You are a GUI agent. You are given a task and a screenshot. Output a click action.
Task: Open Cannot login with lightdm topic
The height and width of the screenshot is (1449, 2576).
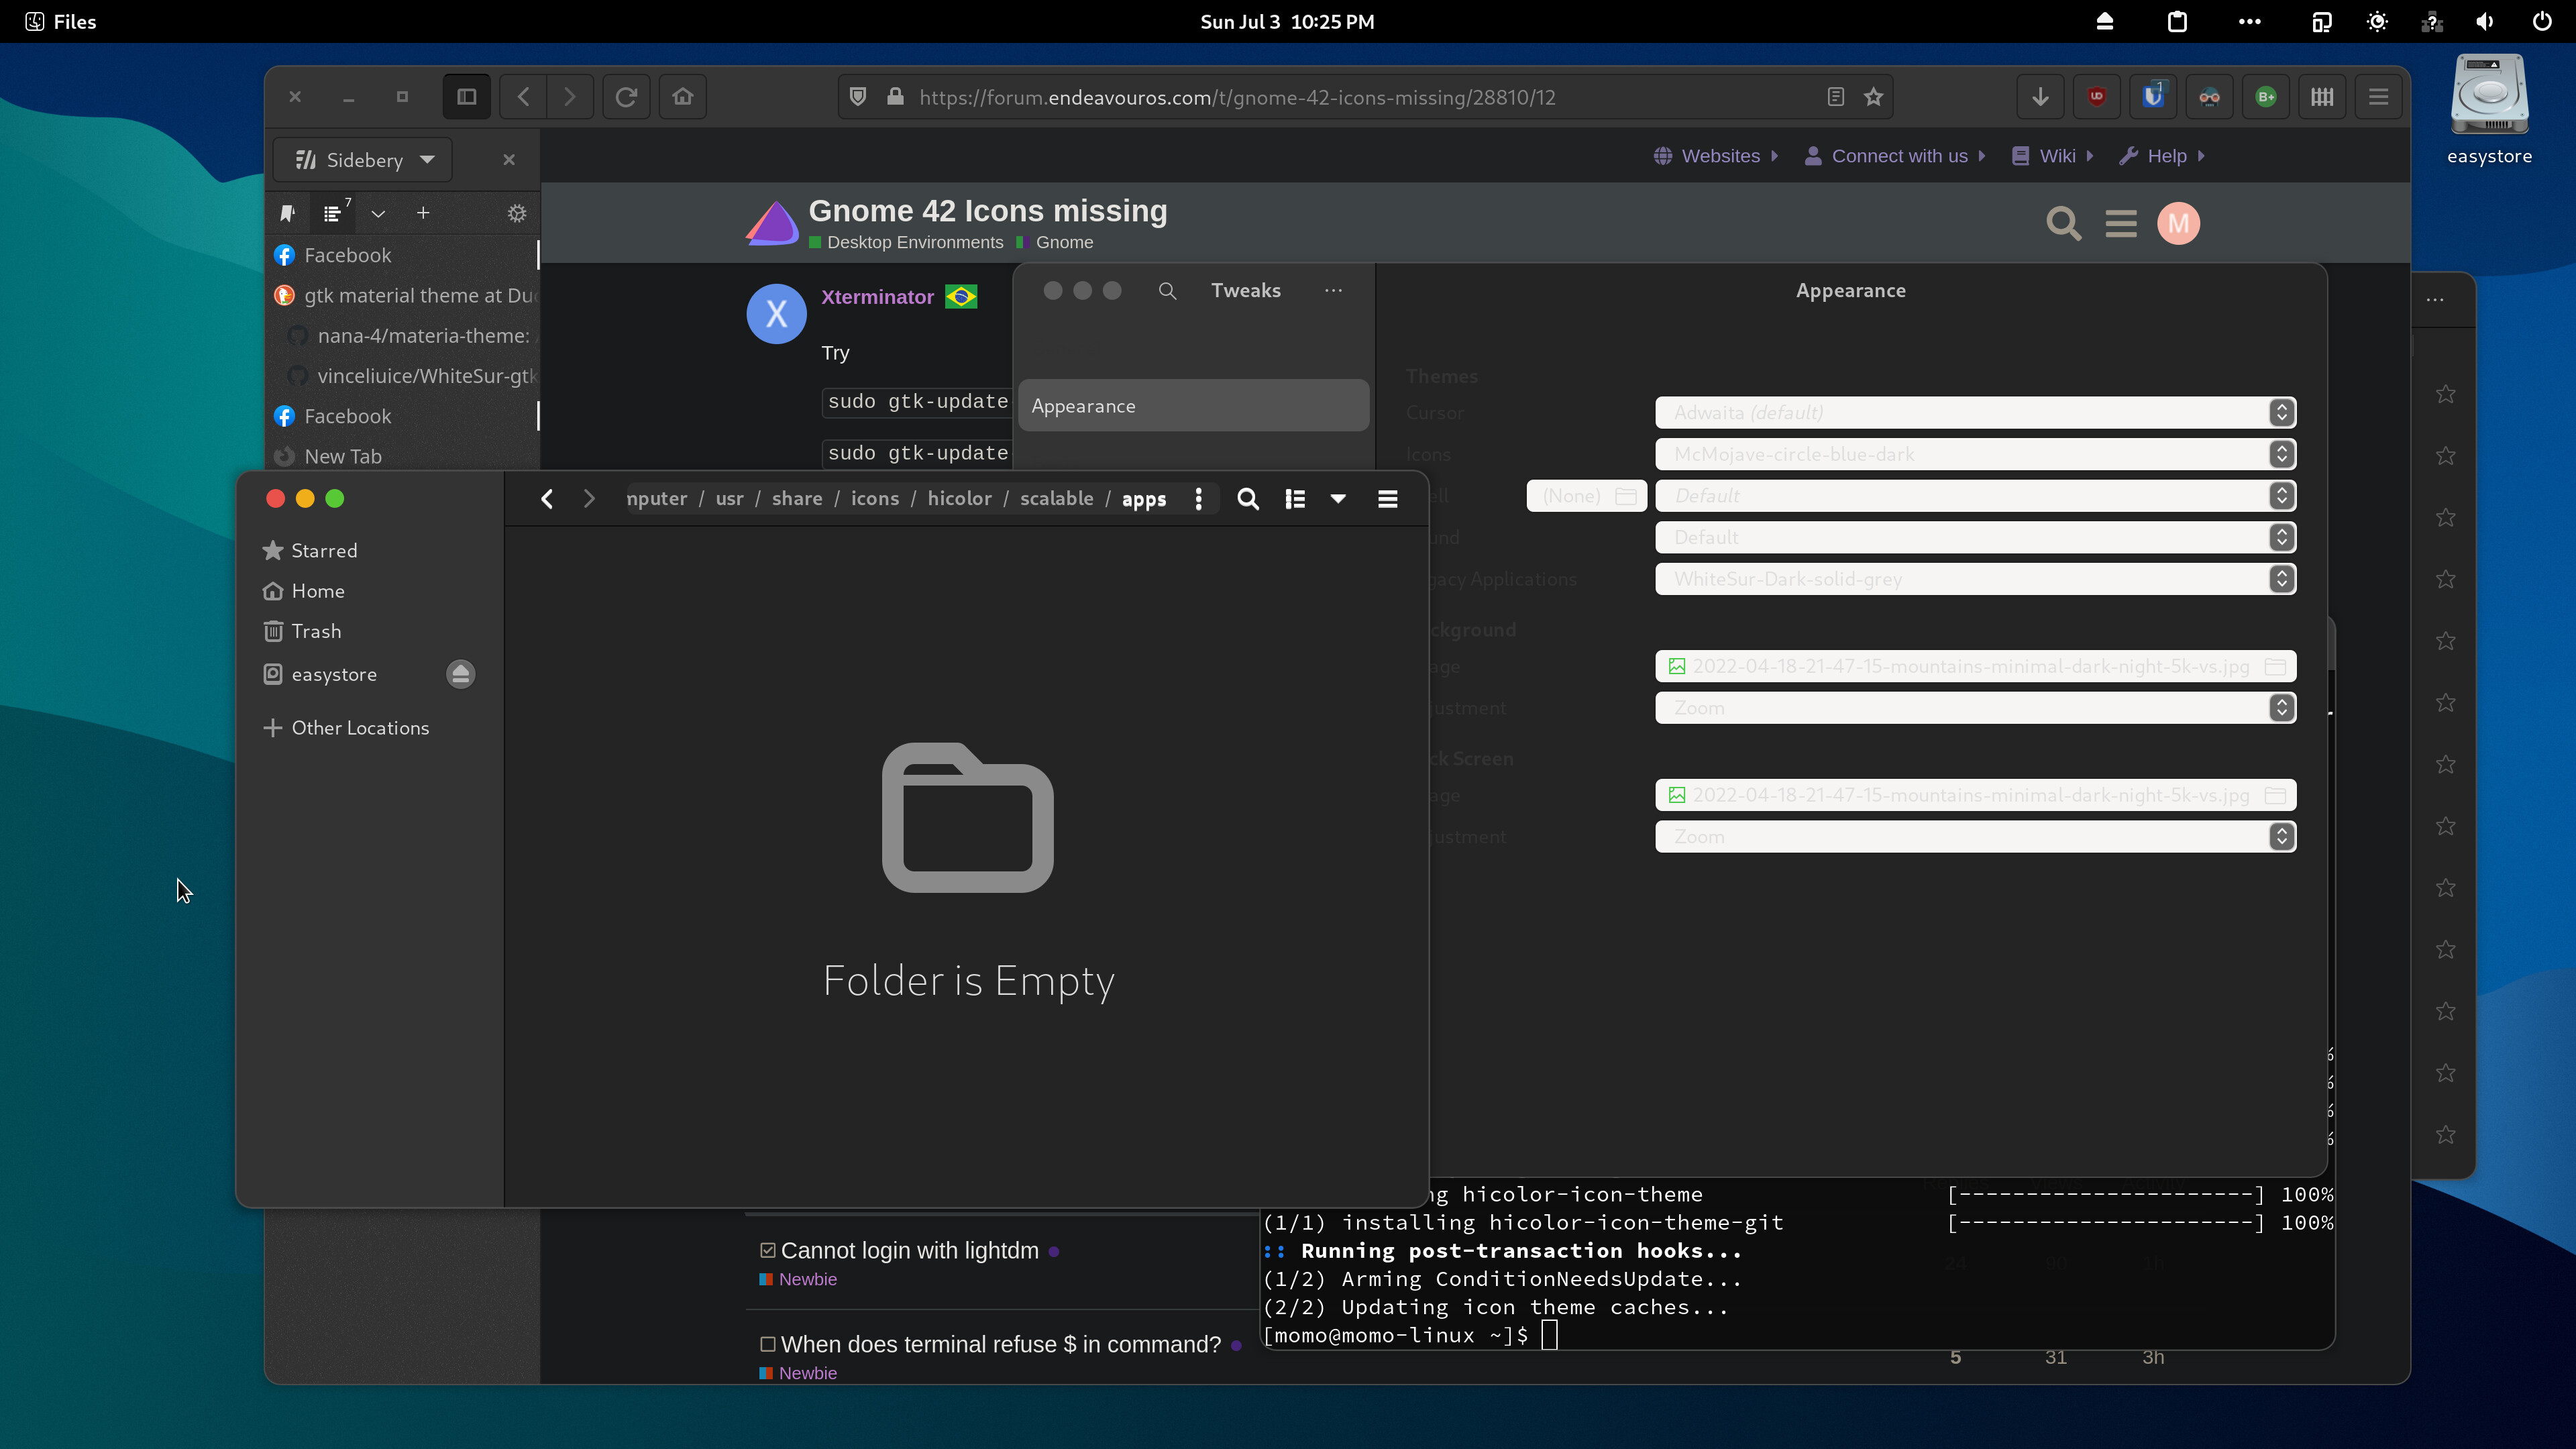pyautogui.click(x=909, y=1251)
